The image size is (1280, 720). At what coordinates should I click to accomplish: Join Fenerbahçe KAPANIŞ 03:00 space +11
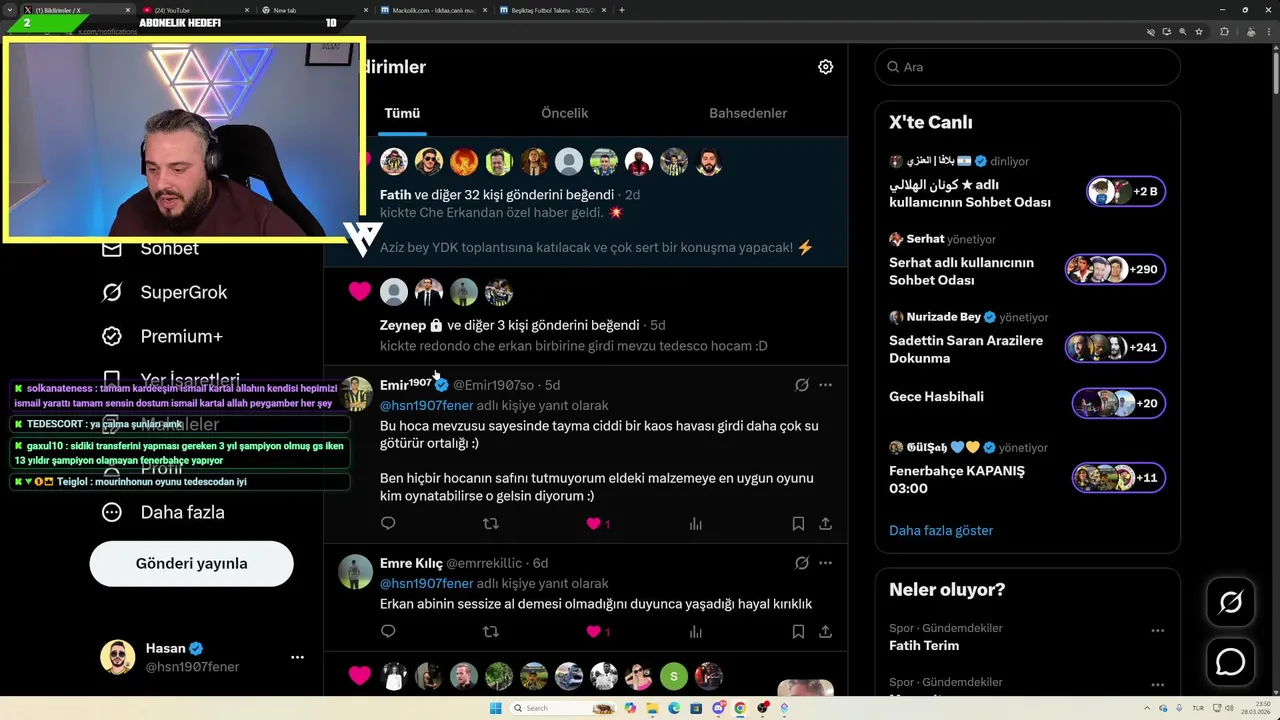pyautogui.click(x=1118, y=478)
